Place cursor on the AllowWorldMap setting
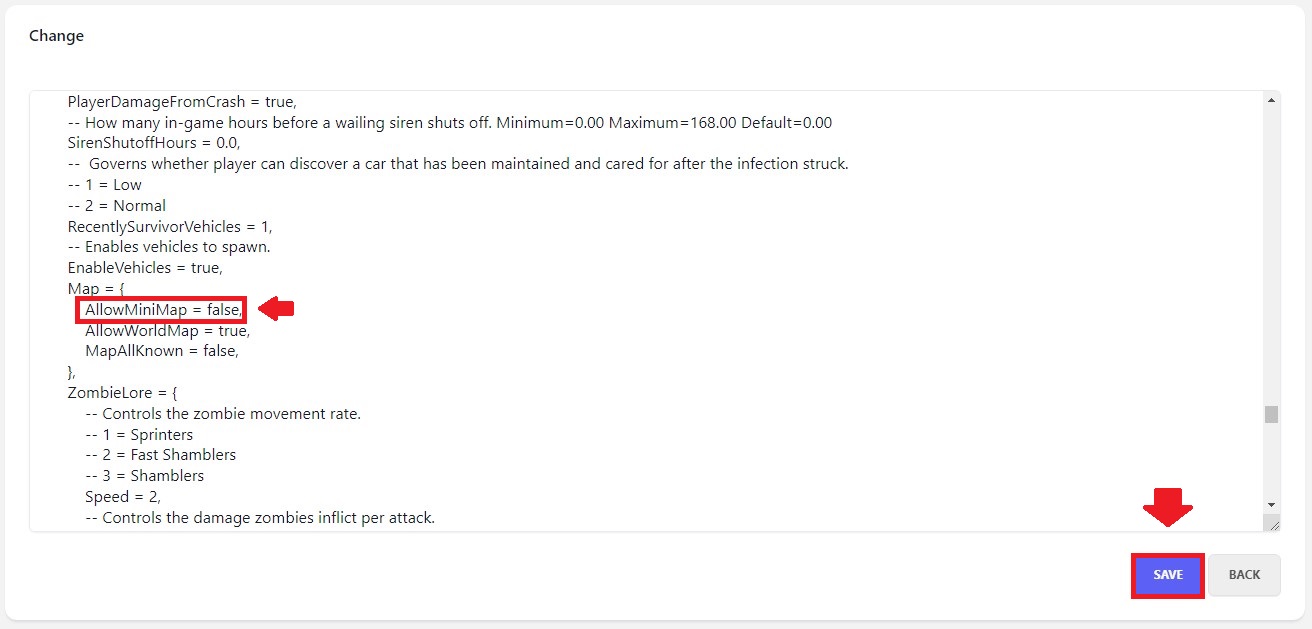 (166, 330)
